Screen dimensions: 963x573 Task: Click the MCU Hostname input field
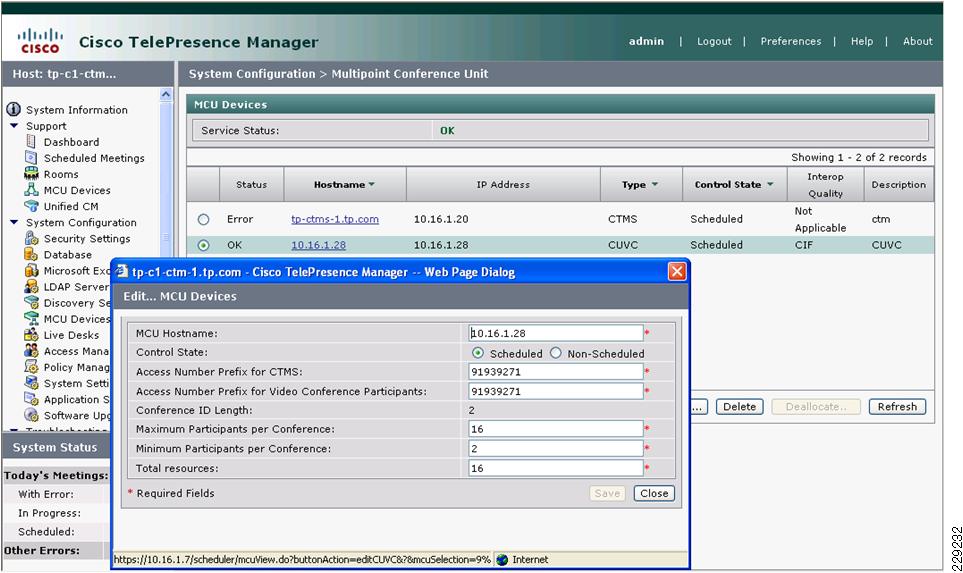tap(555, 333)
